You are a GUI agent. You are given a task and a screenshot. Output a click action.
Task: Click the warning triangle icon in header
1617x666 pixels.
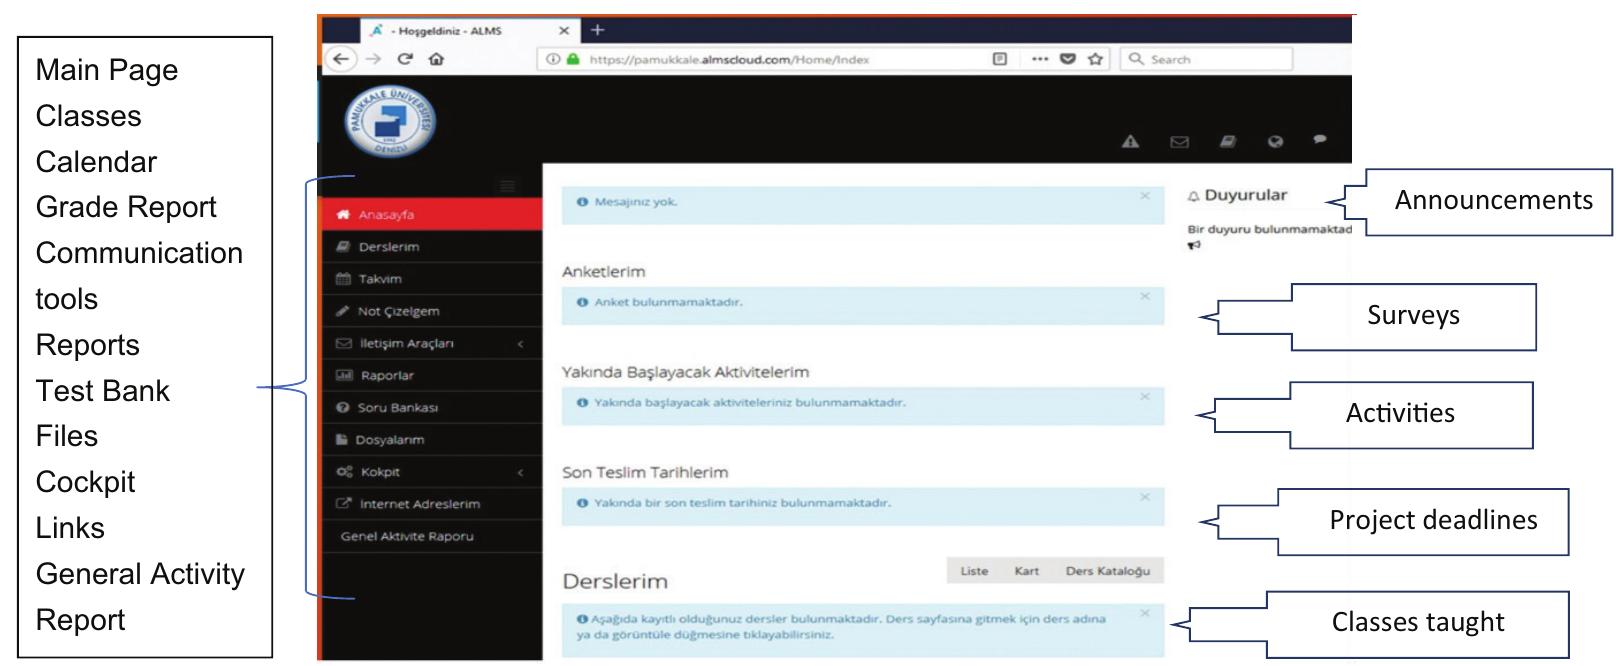[1130, 142]
